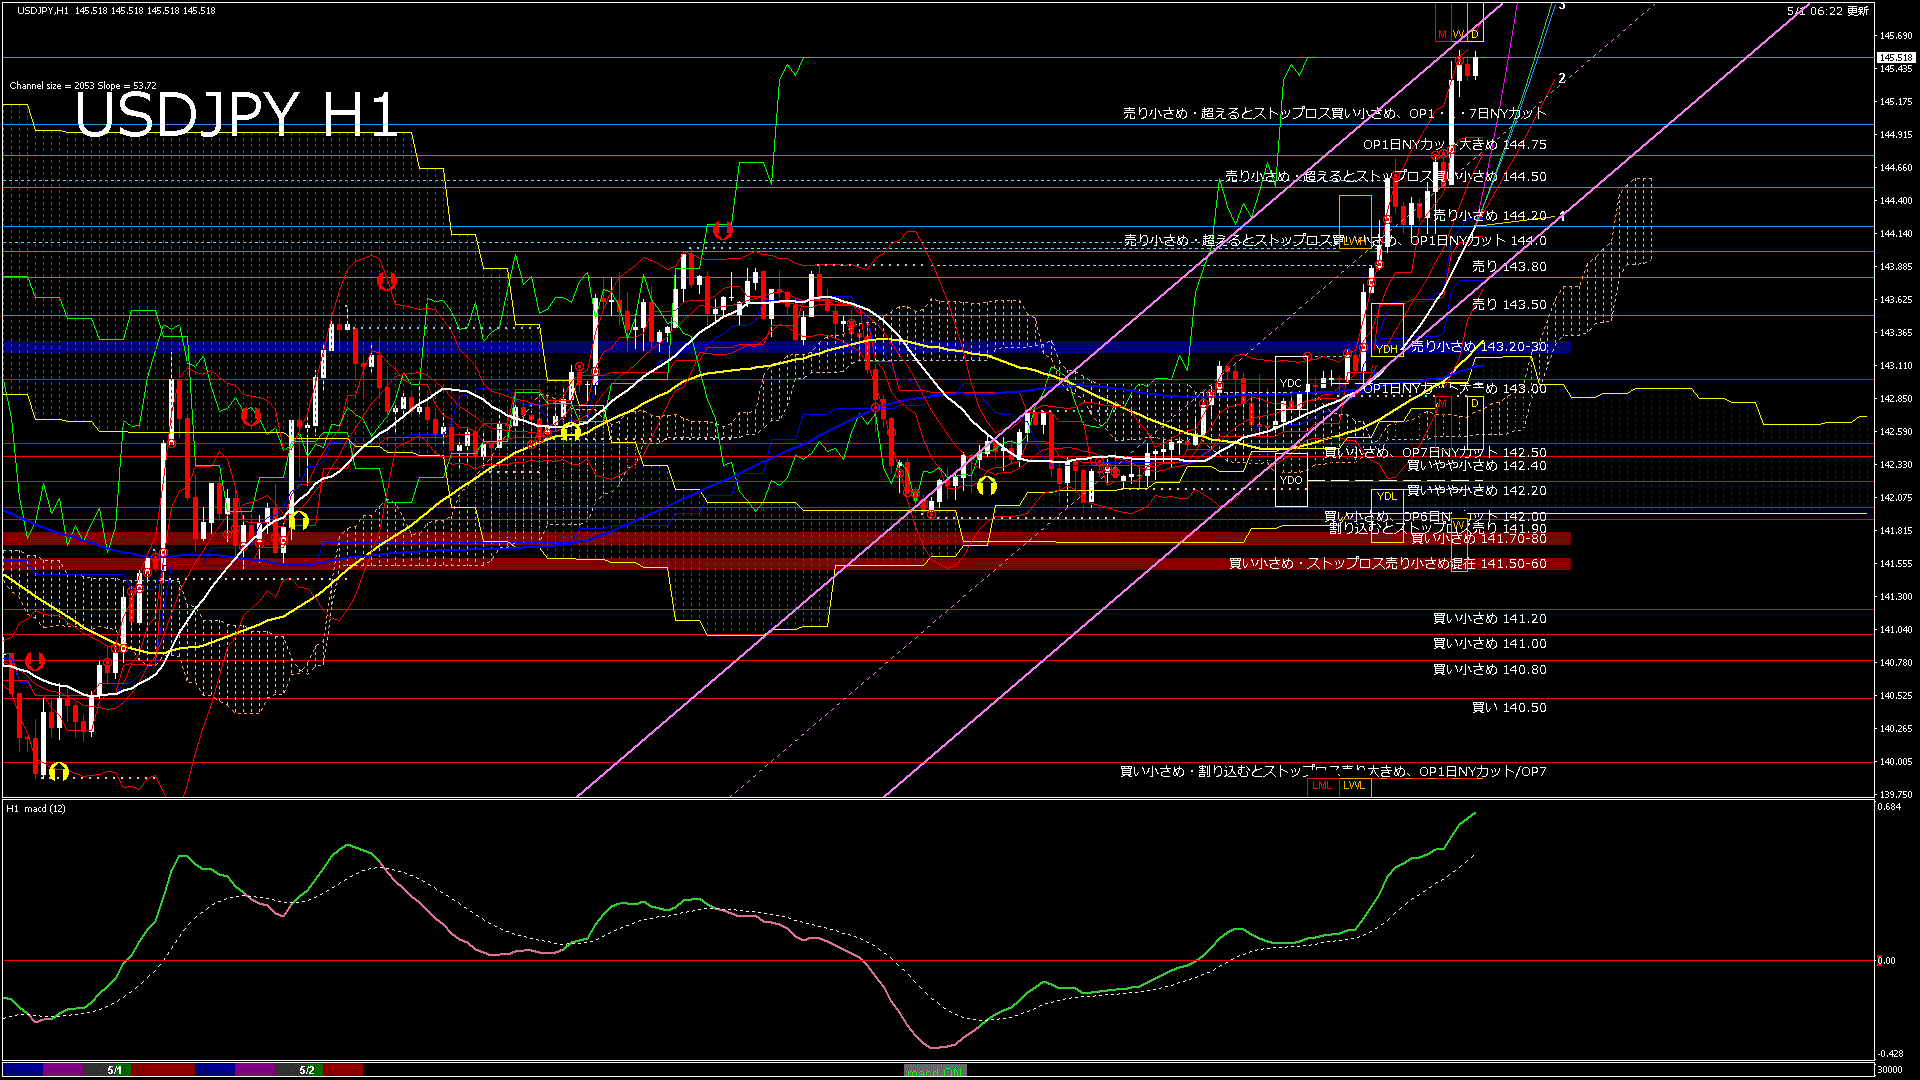The image size is (1920, 1080).
Task: Click the YDC yesterday-close box marker
Action: click(1291, 383)
